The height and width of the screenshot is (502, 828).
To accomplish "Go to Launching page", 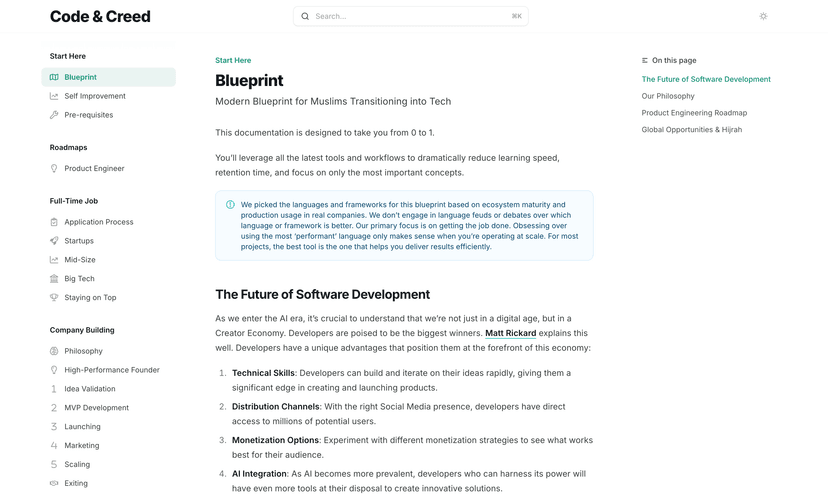I will (109, 427).
